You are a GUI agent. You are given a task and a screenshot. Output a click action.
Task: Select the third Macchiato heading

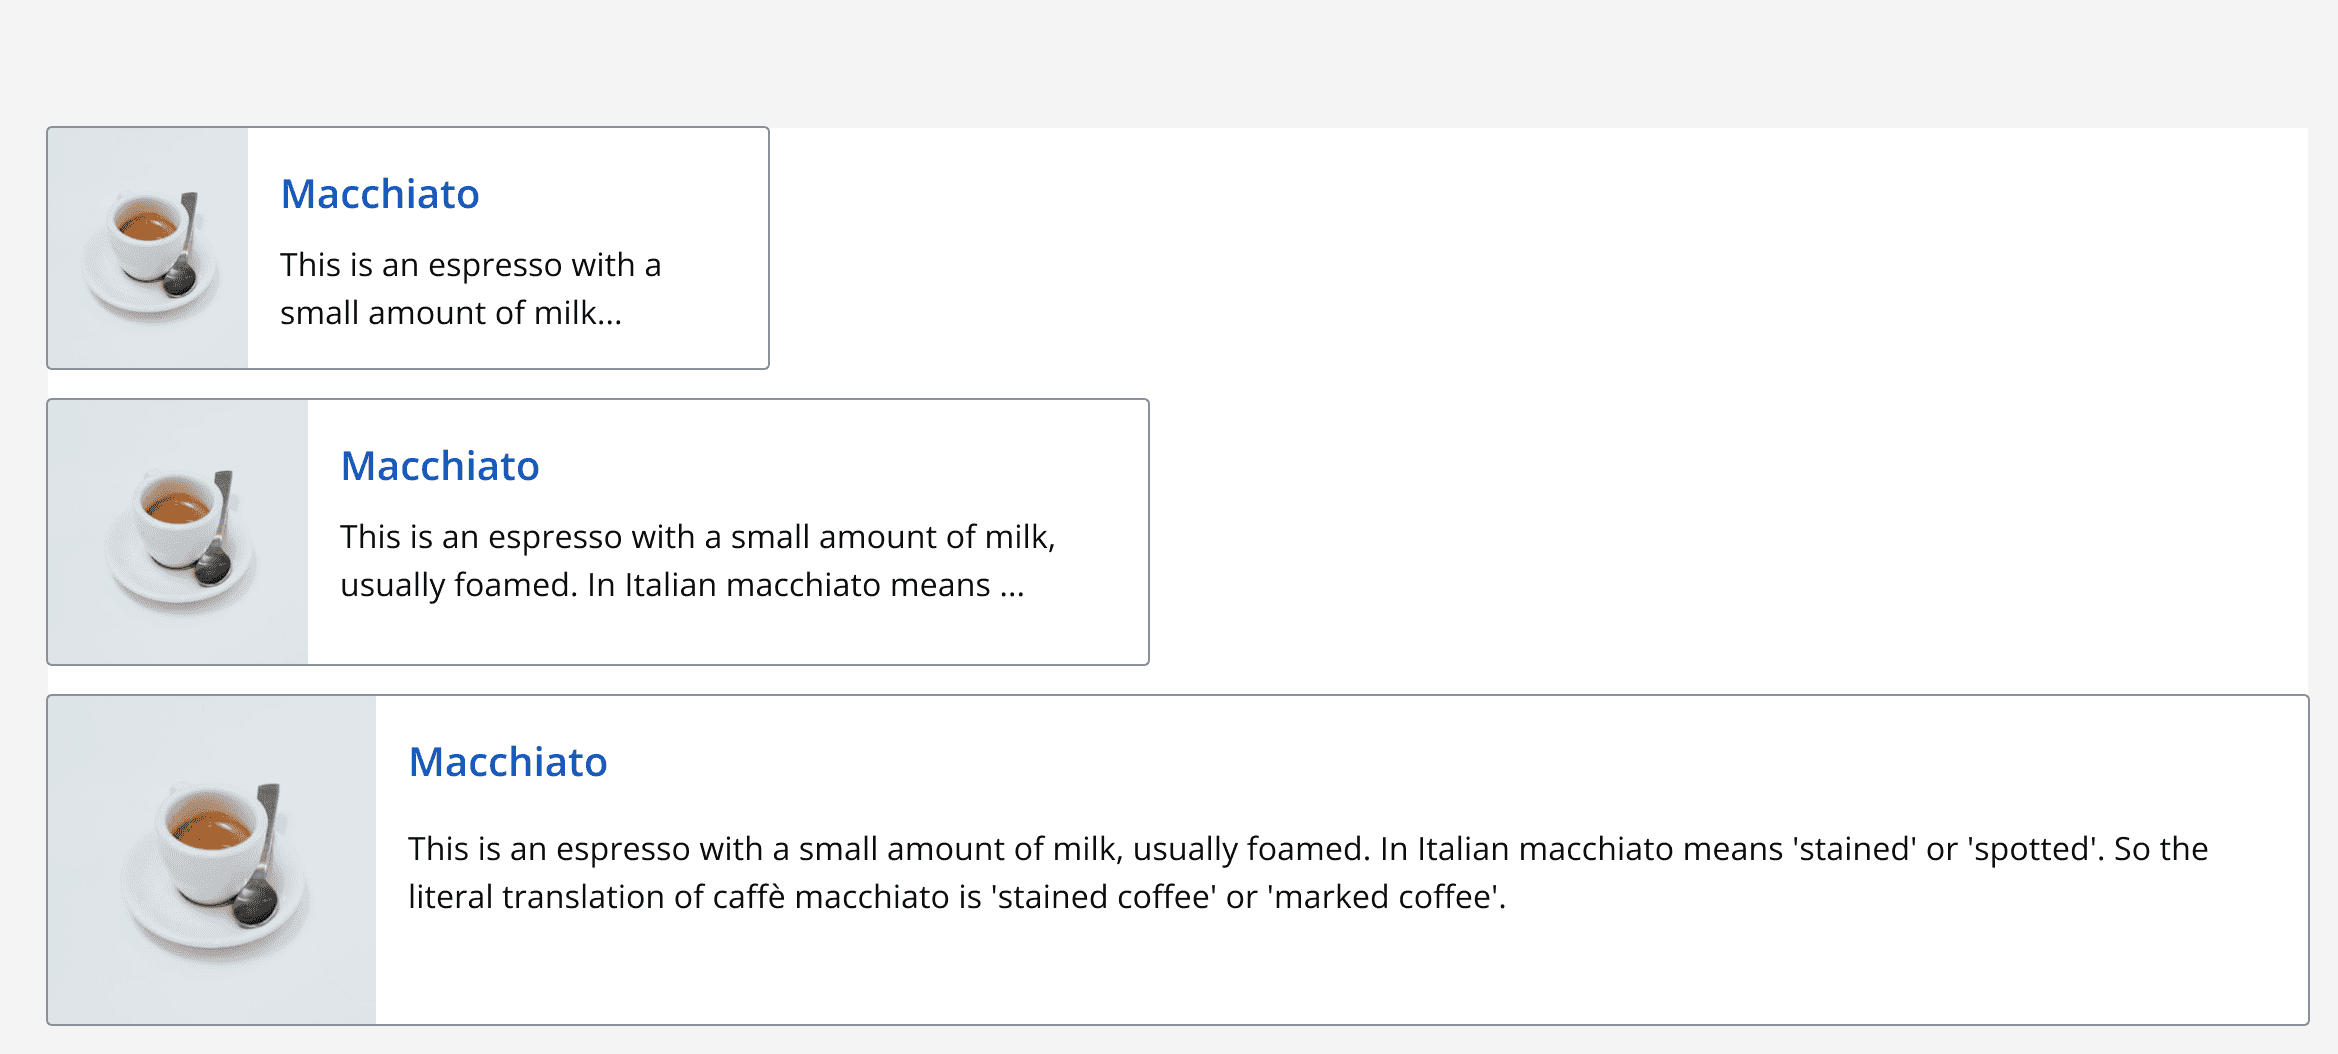507,762
